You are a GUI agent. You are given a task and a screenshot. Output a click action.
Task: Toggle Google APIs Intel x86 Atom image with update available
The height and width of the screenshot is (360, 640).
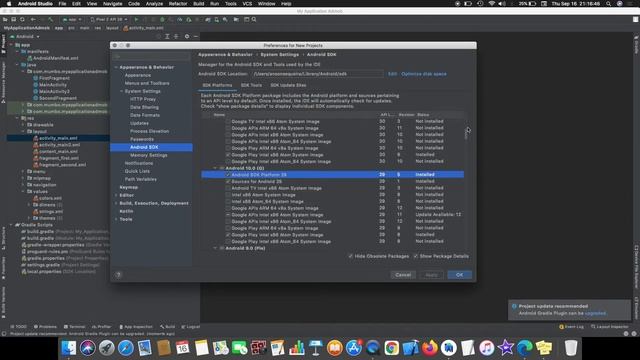pos(228,215)
